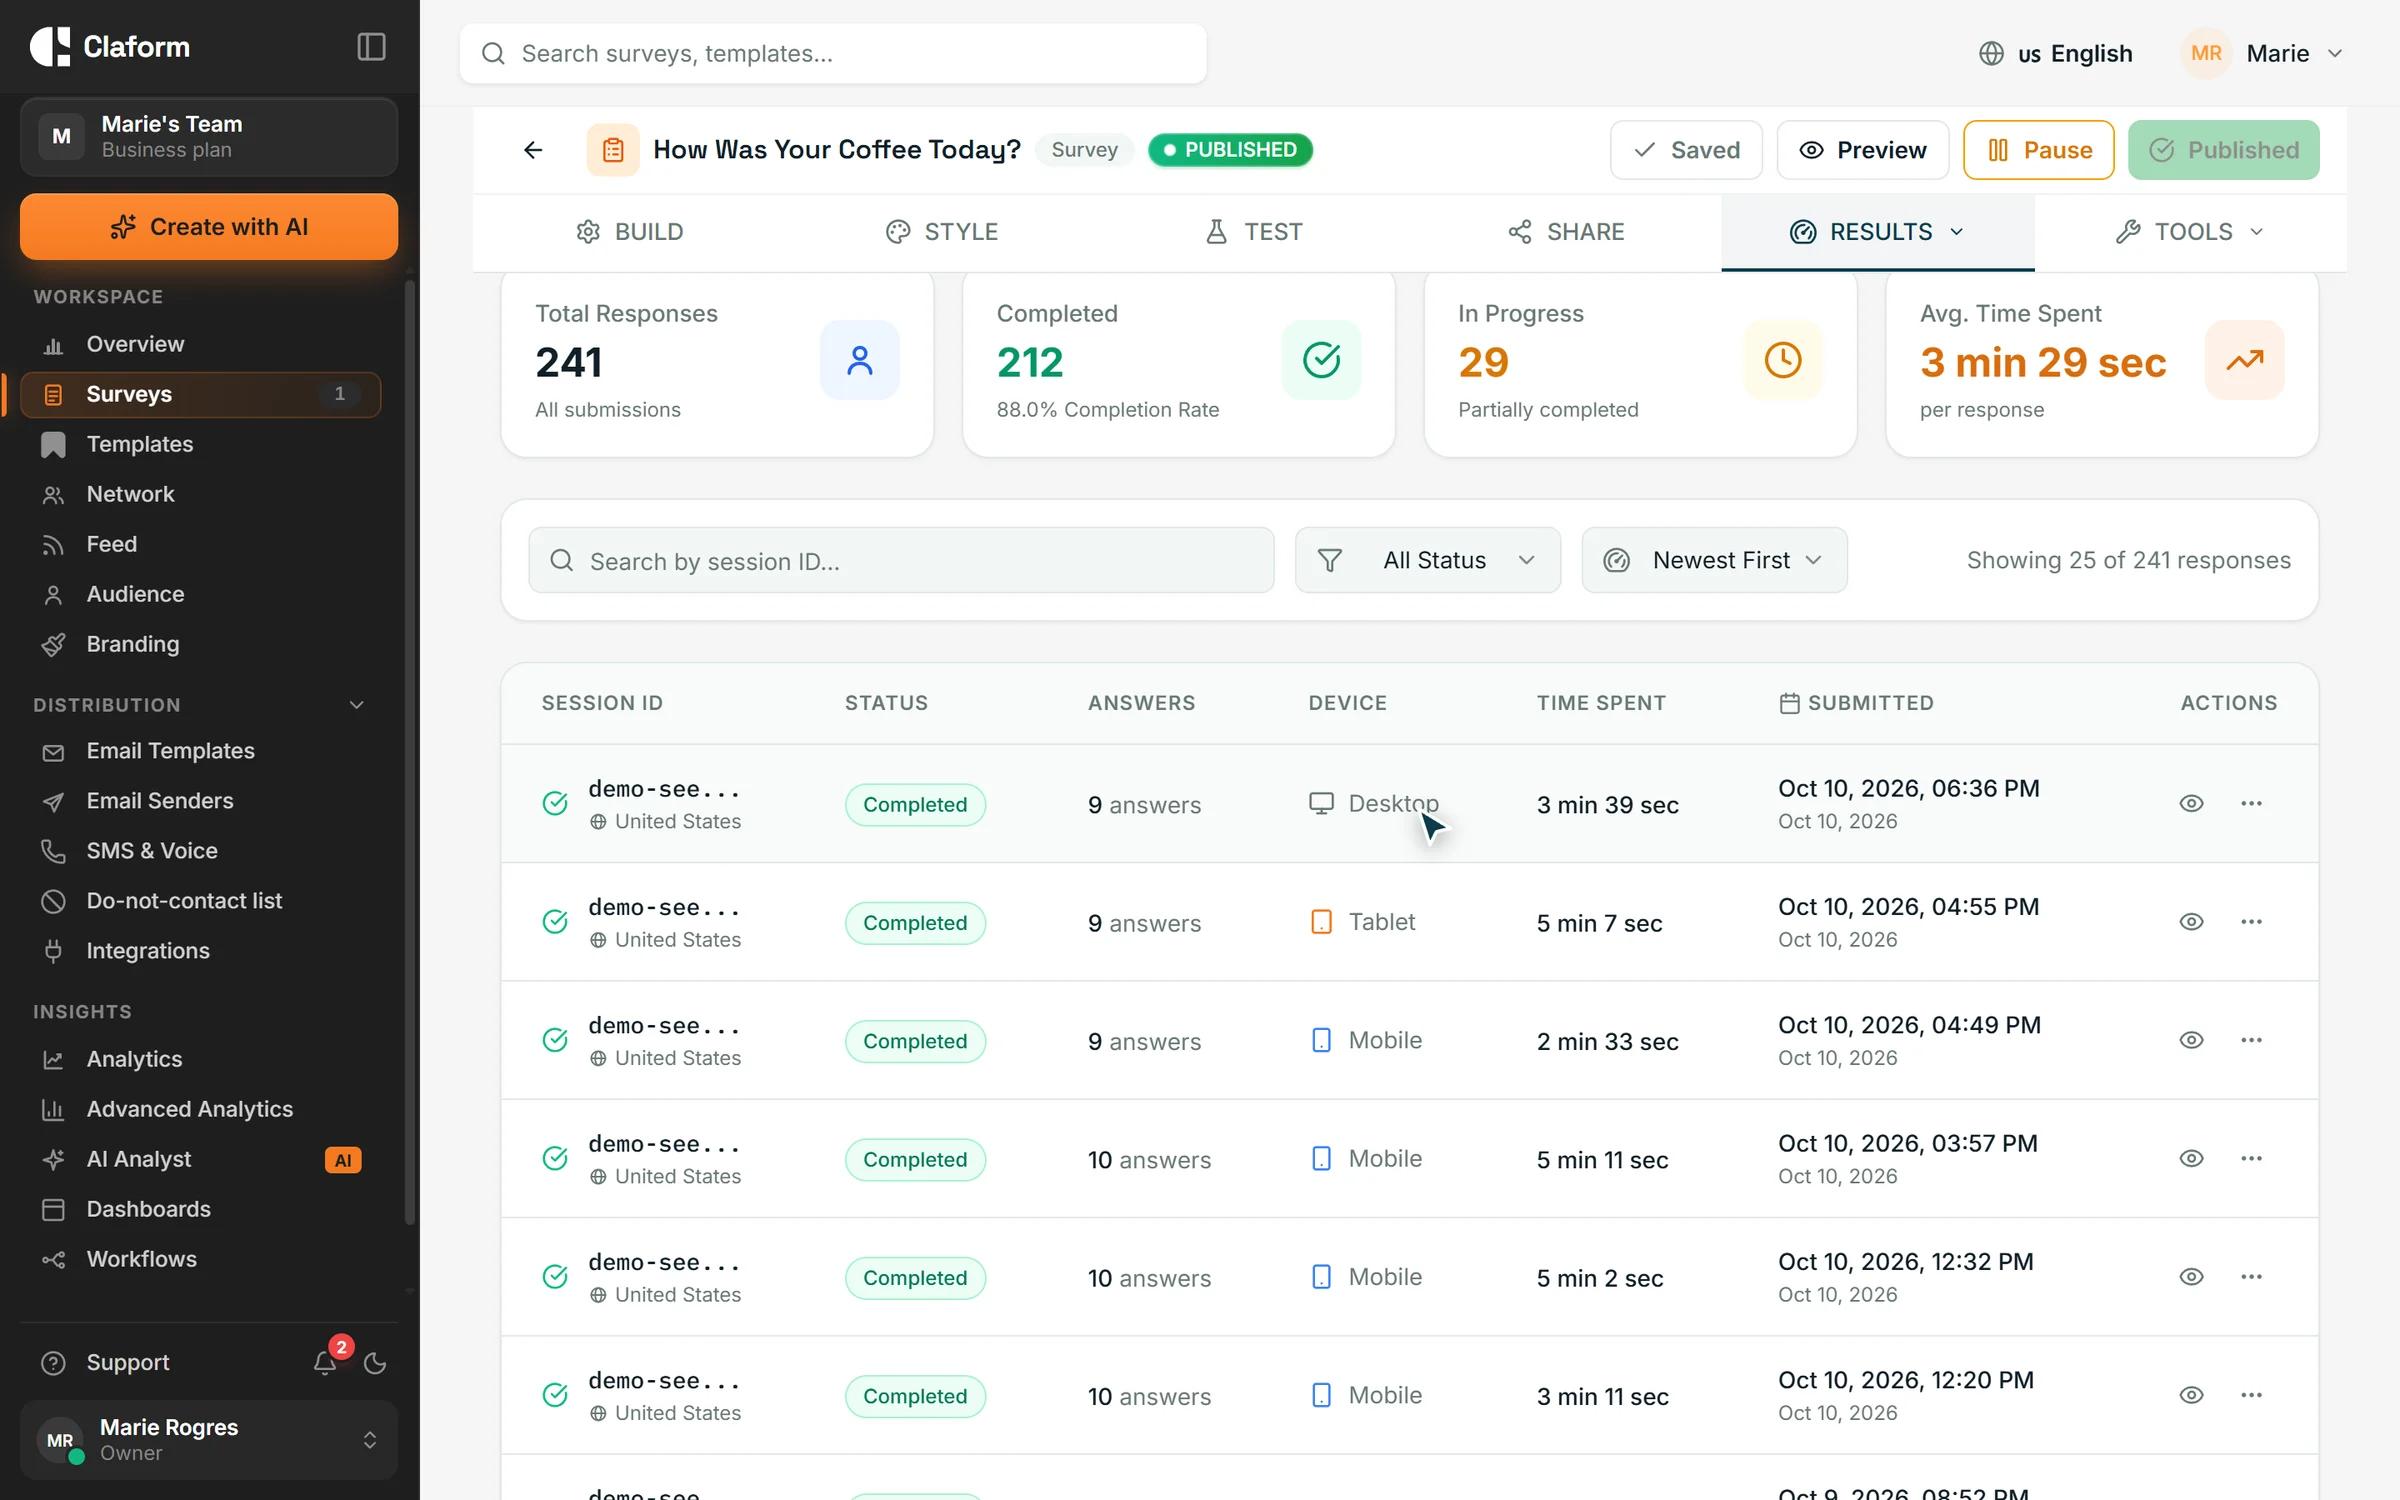This screenshot has height=1500, width=2400.
Task: Open Integrations page
Action: [200, 951]
